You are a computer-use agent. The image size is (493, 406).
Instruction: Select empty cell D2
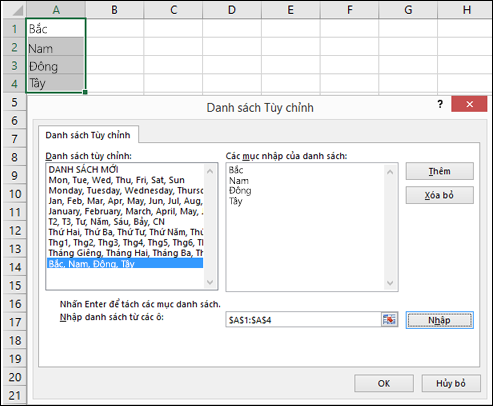click(232, 47)
